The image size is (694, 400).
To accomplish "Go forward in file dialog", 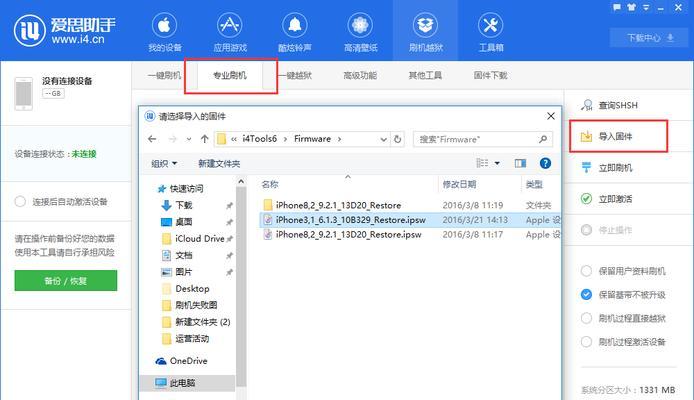I will pos(172,139).
